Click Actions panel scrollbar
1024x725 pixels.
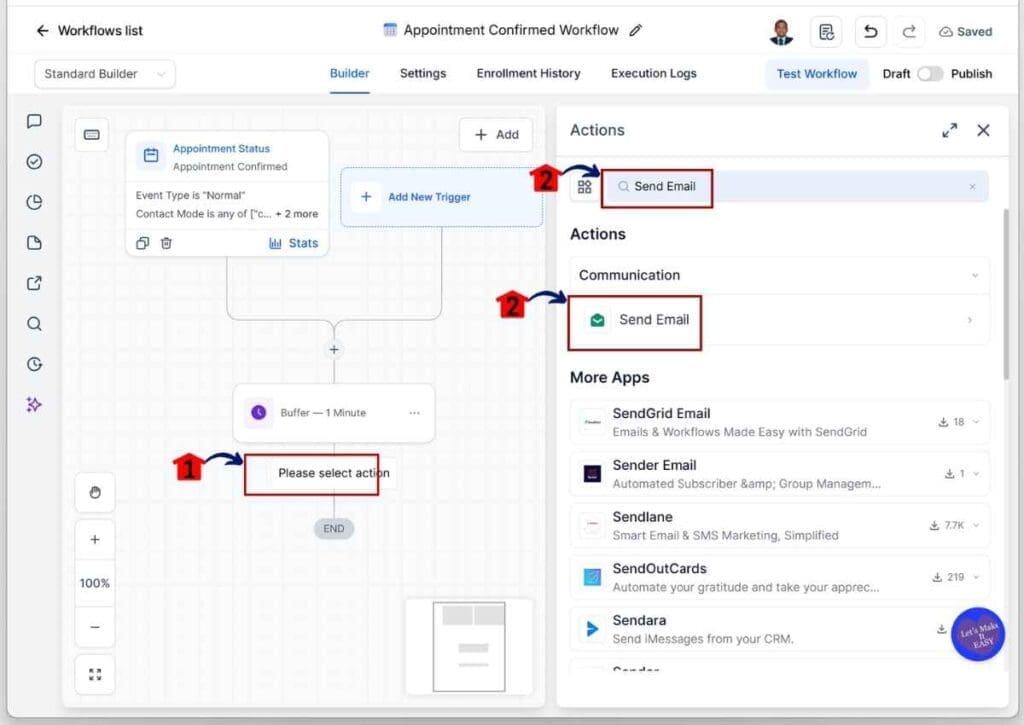coord(1006,294)
